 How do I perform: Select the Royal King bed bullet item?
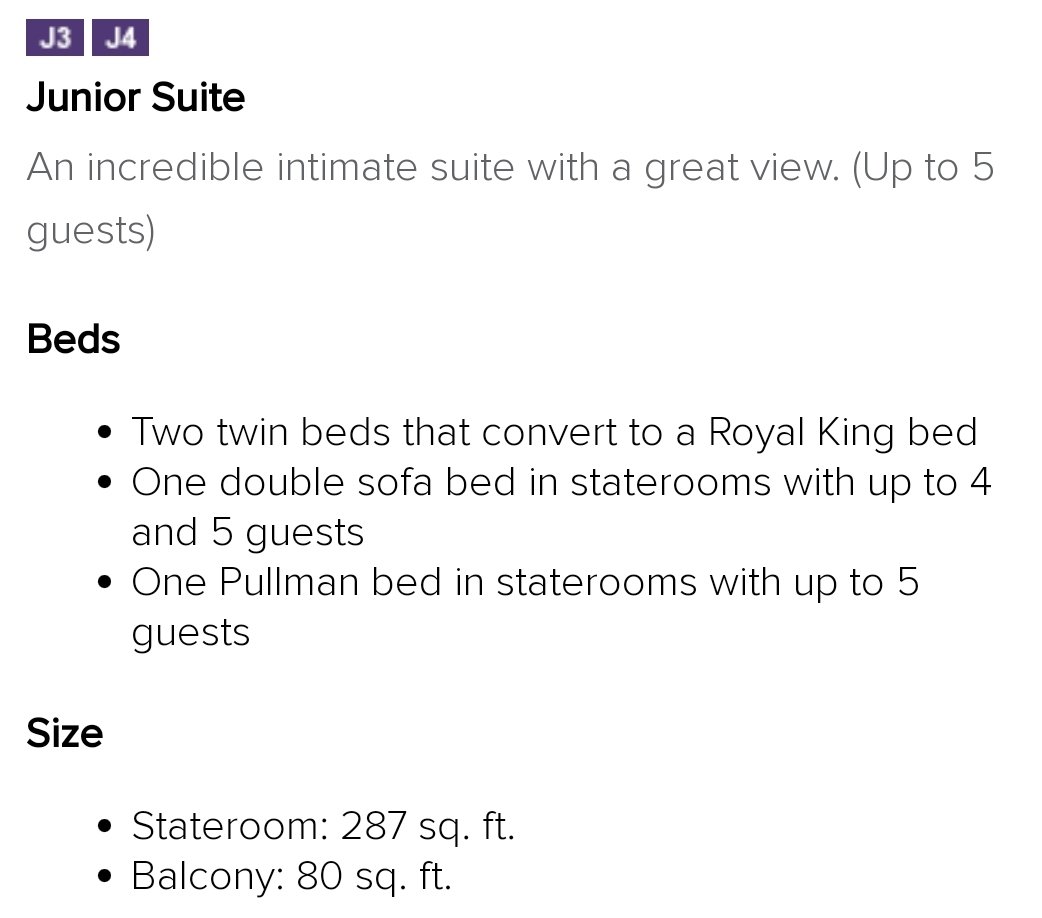554,432
